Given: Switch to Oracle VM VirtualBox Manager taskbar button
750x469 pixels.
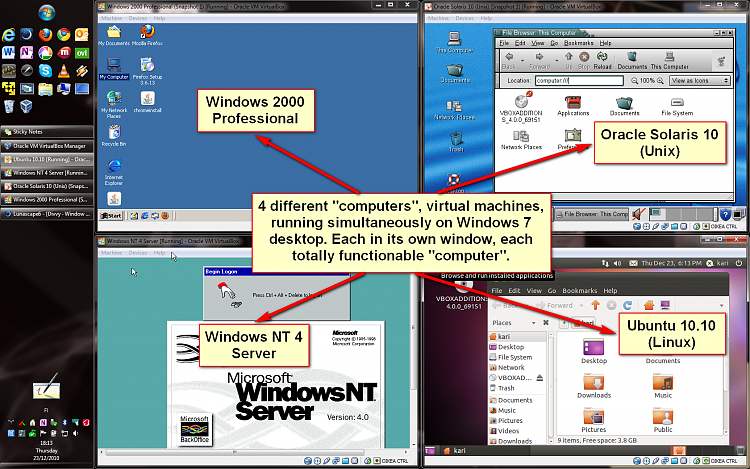Looking at the screenshot, I should (x=47, y=146).
